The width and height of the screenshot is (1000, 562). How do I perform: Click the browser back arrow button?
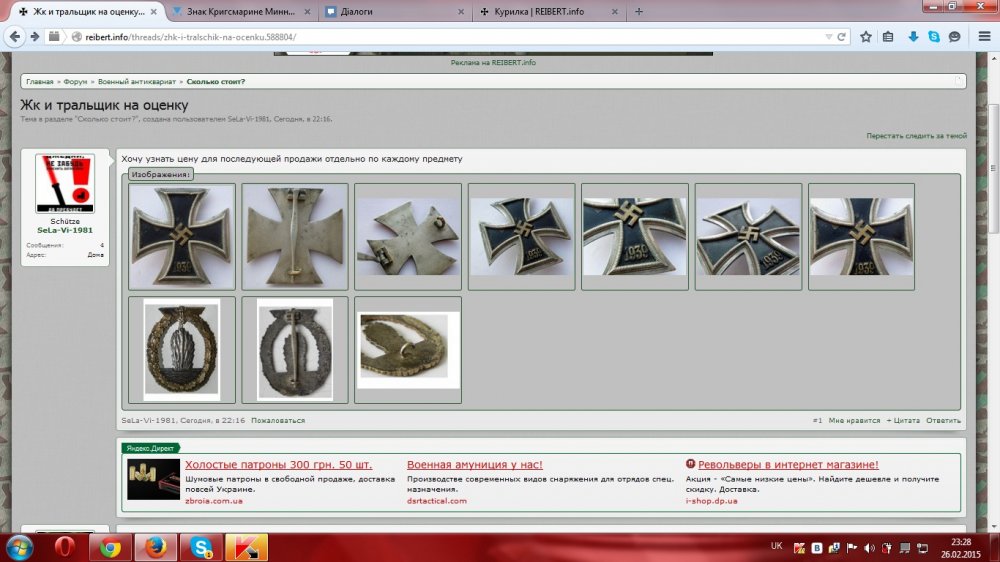point(13,36)
